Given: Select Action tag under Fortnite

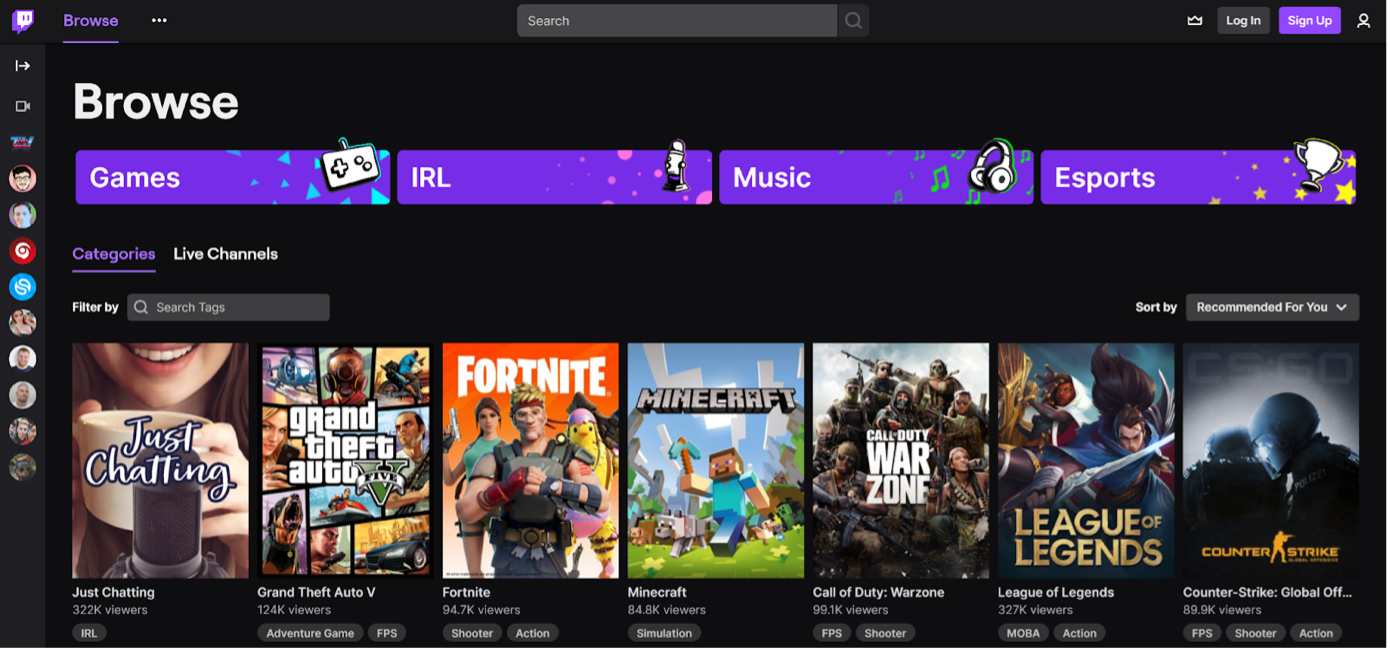Looking at the screenshot, I should coord(533,634).
